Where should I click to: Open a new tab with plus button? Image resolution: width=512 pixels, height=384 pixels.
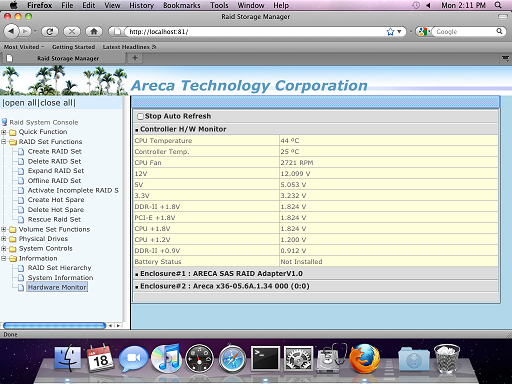pos(135,58)
